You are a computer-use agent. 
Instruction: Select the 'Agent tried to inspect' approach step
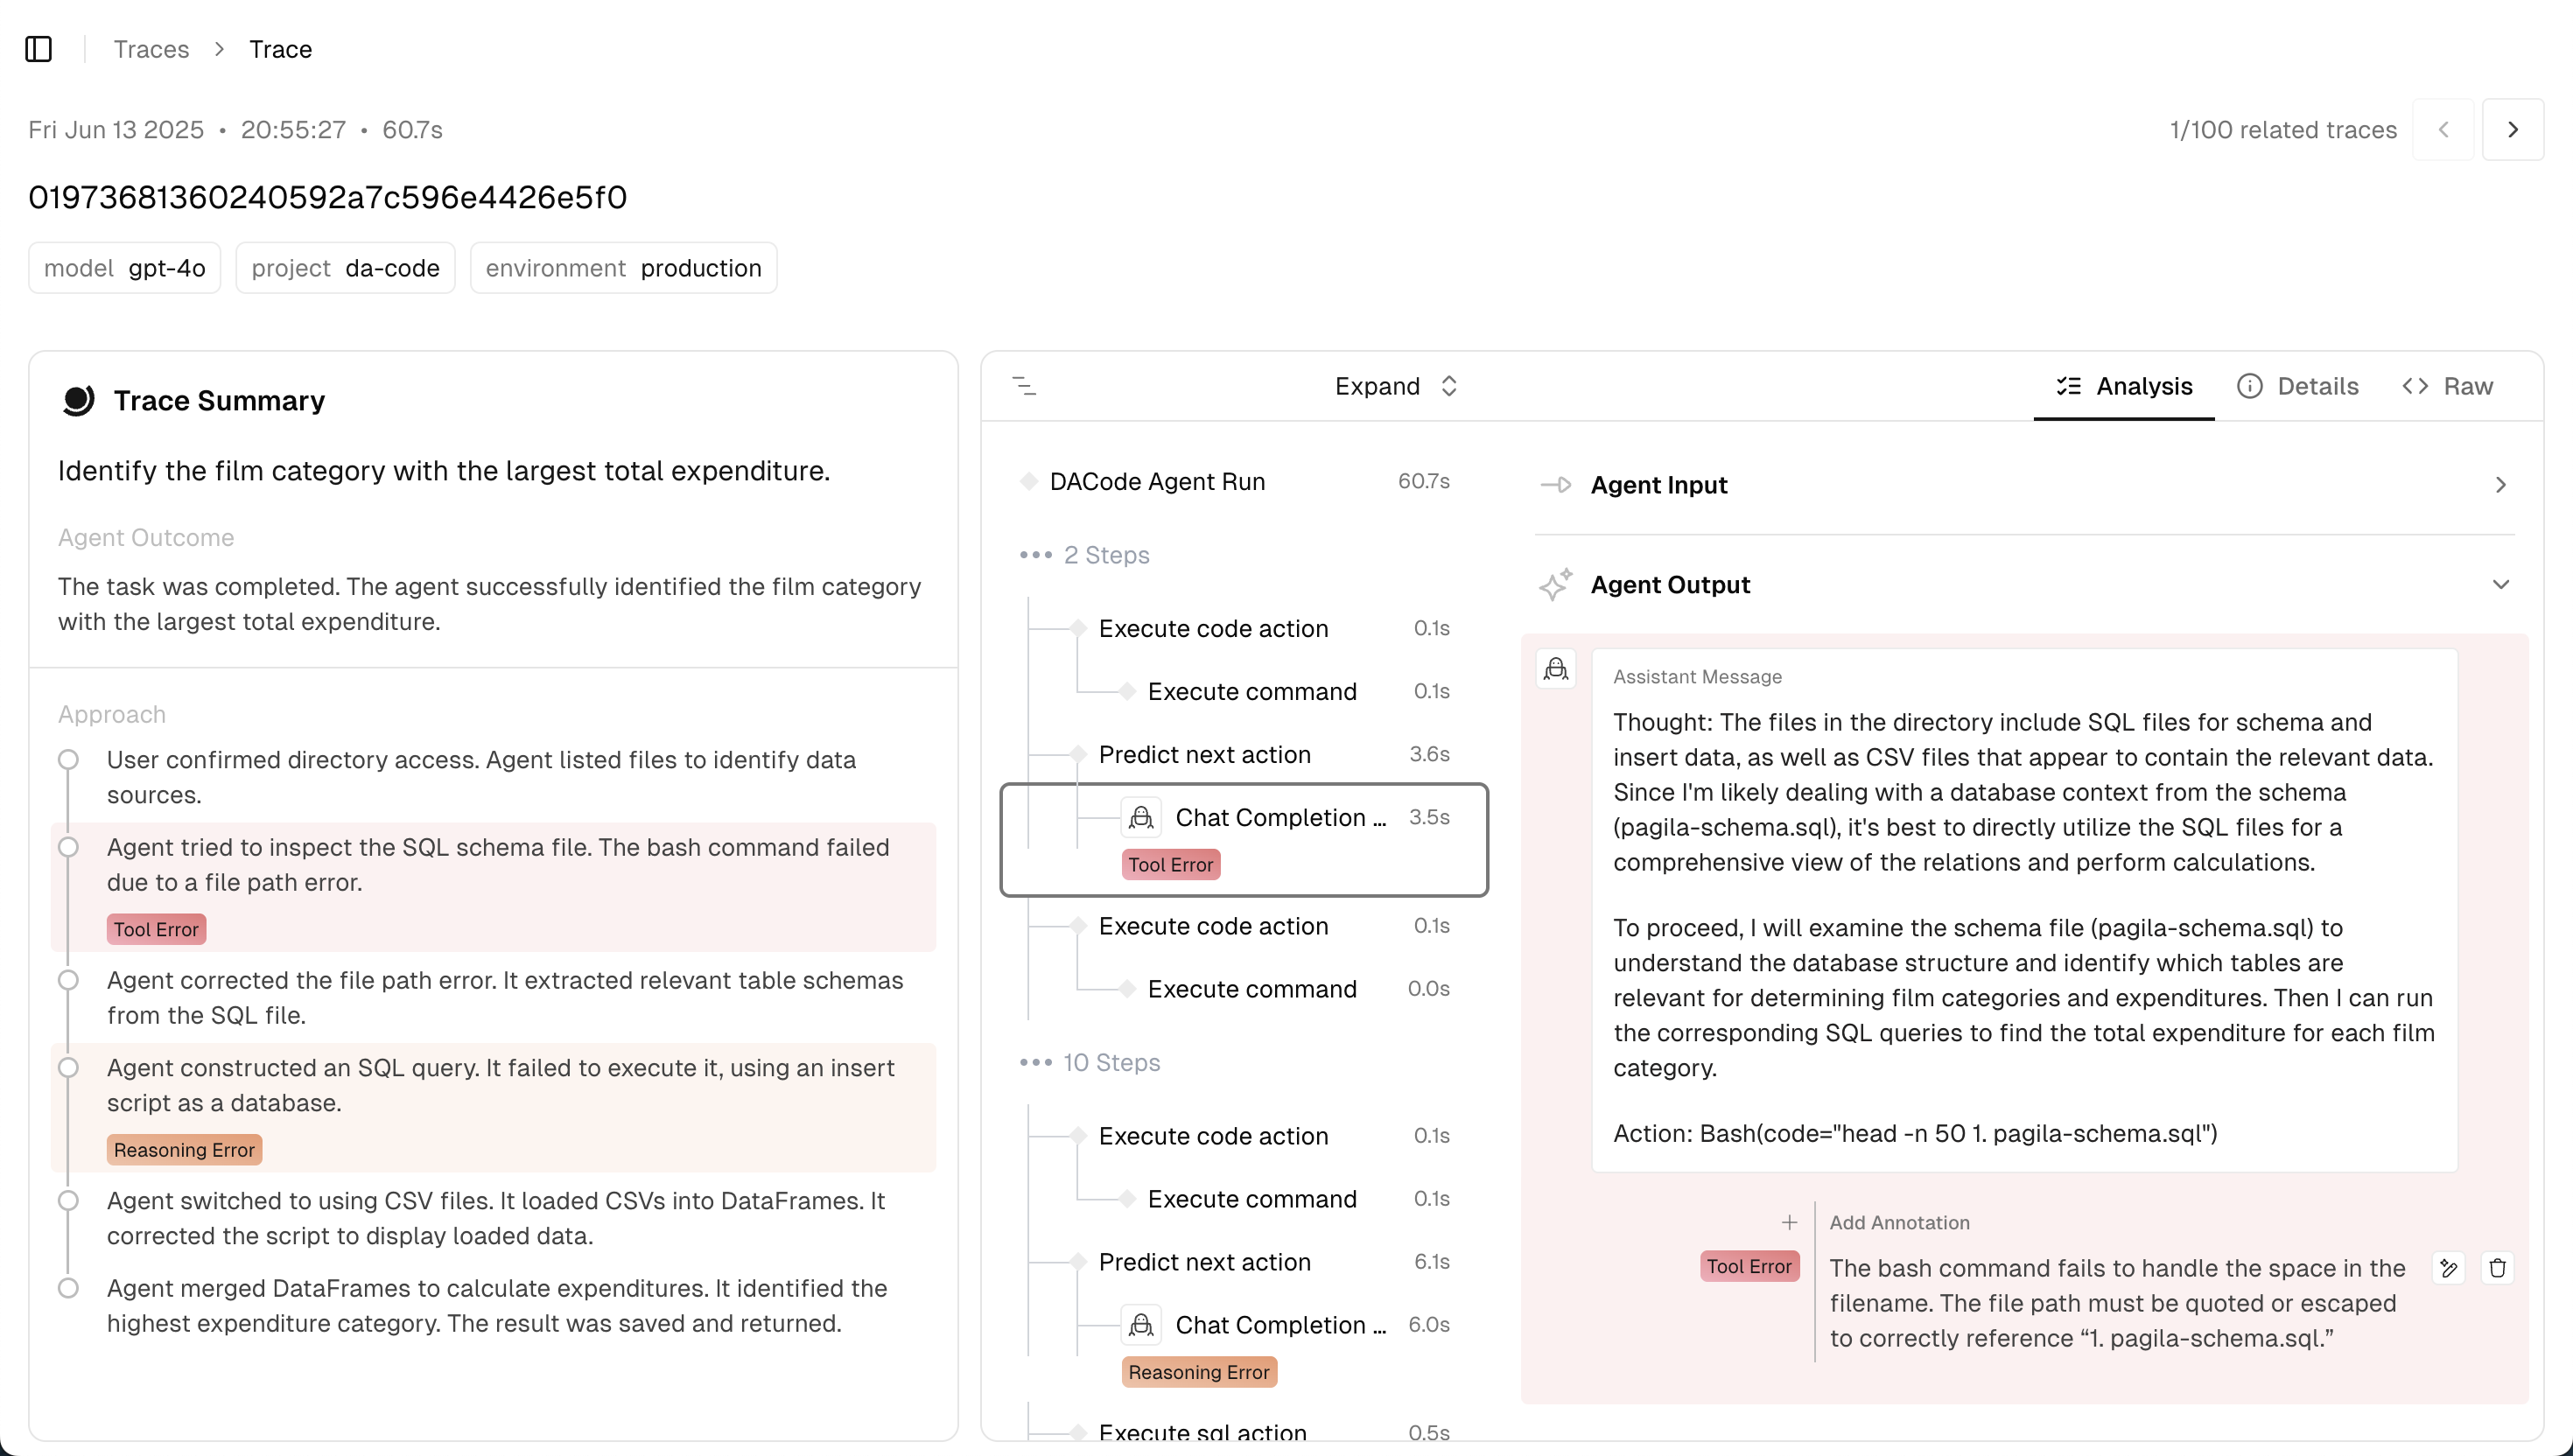[494, 887]
